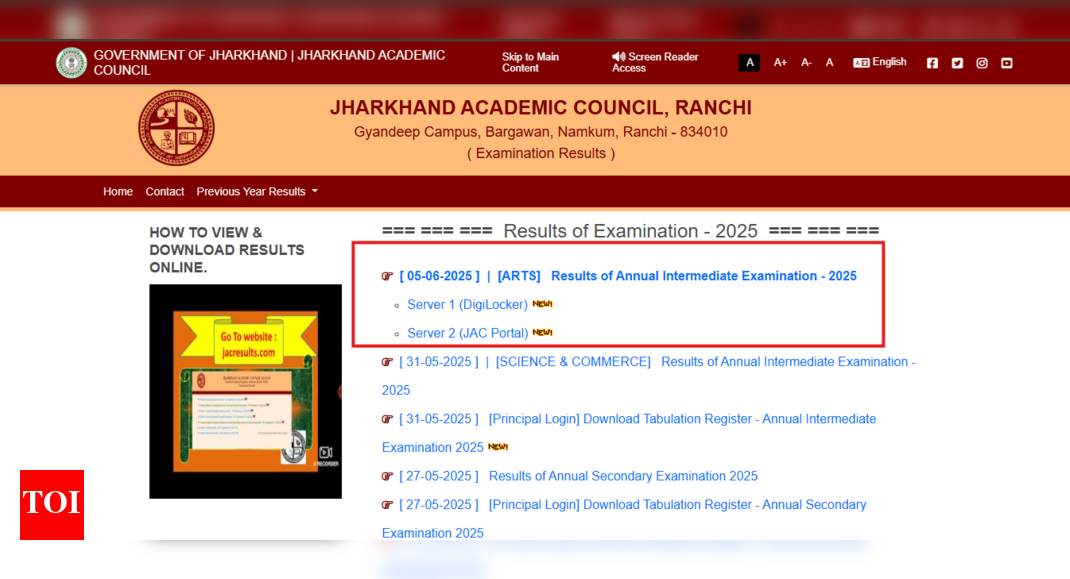The width and height of the screenshot is (1070, 579).
Task: Expand Previous Year Results dropdown menu
Action: point(257,192)
